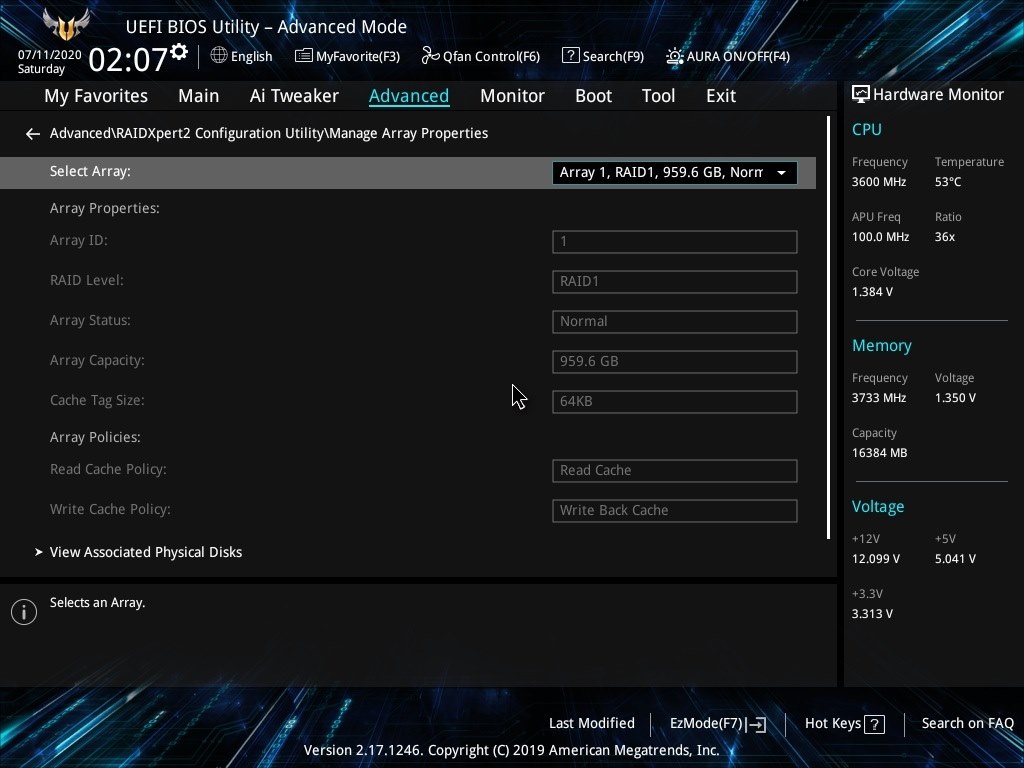This screenshot has width=1024, height=768.
Task: Click Core Voltage value 1.384 V
Action: pos(872,292)
